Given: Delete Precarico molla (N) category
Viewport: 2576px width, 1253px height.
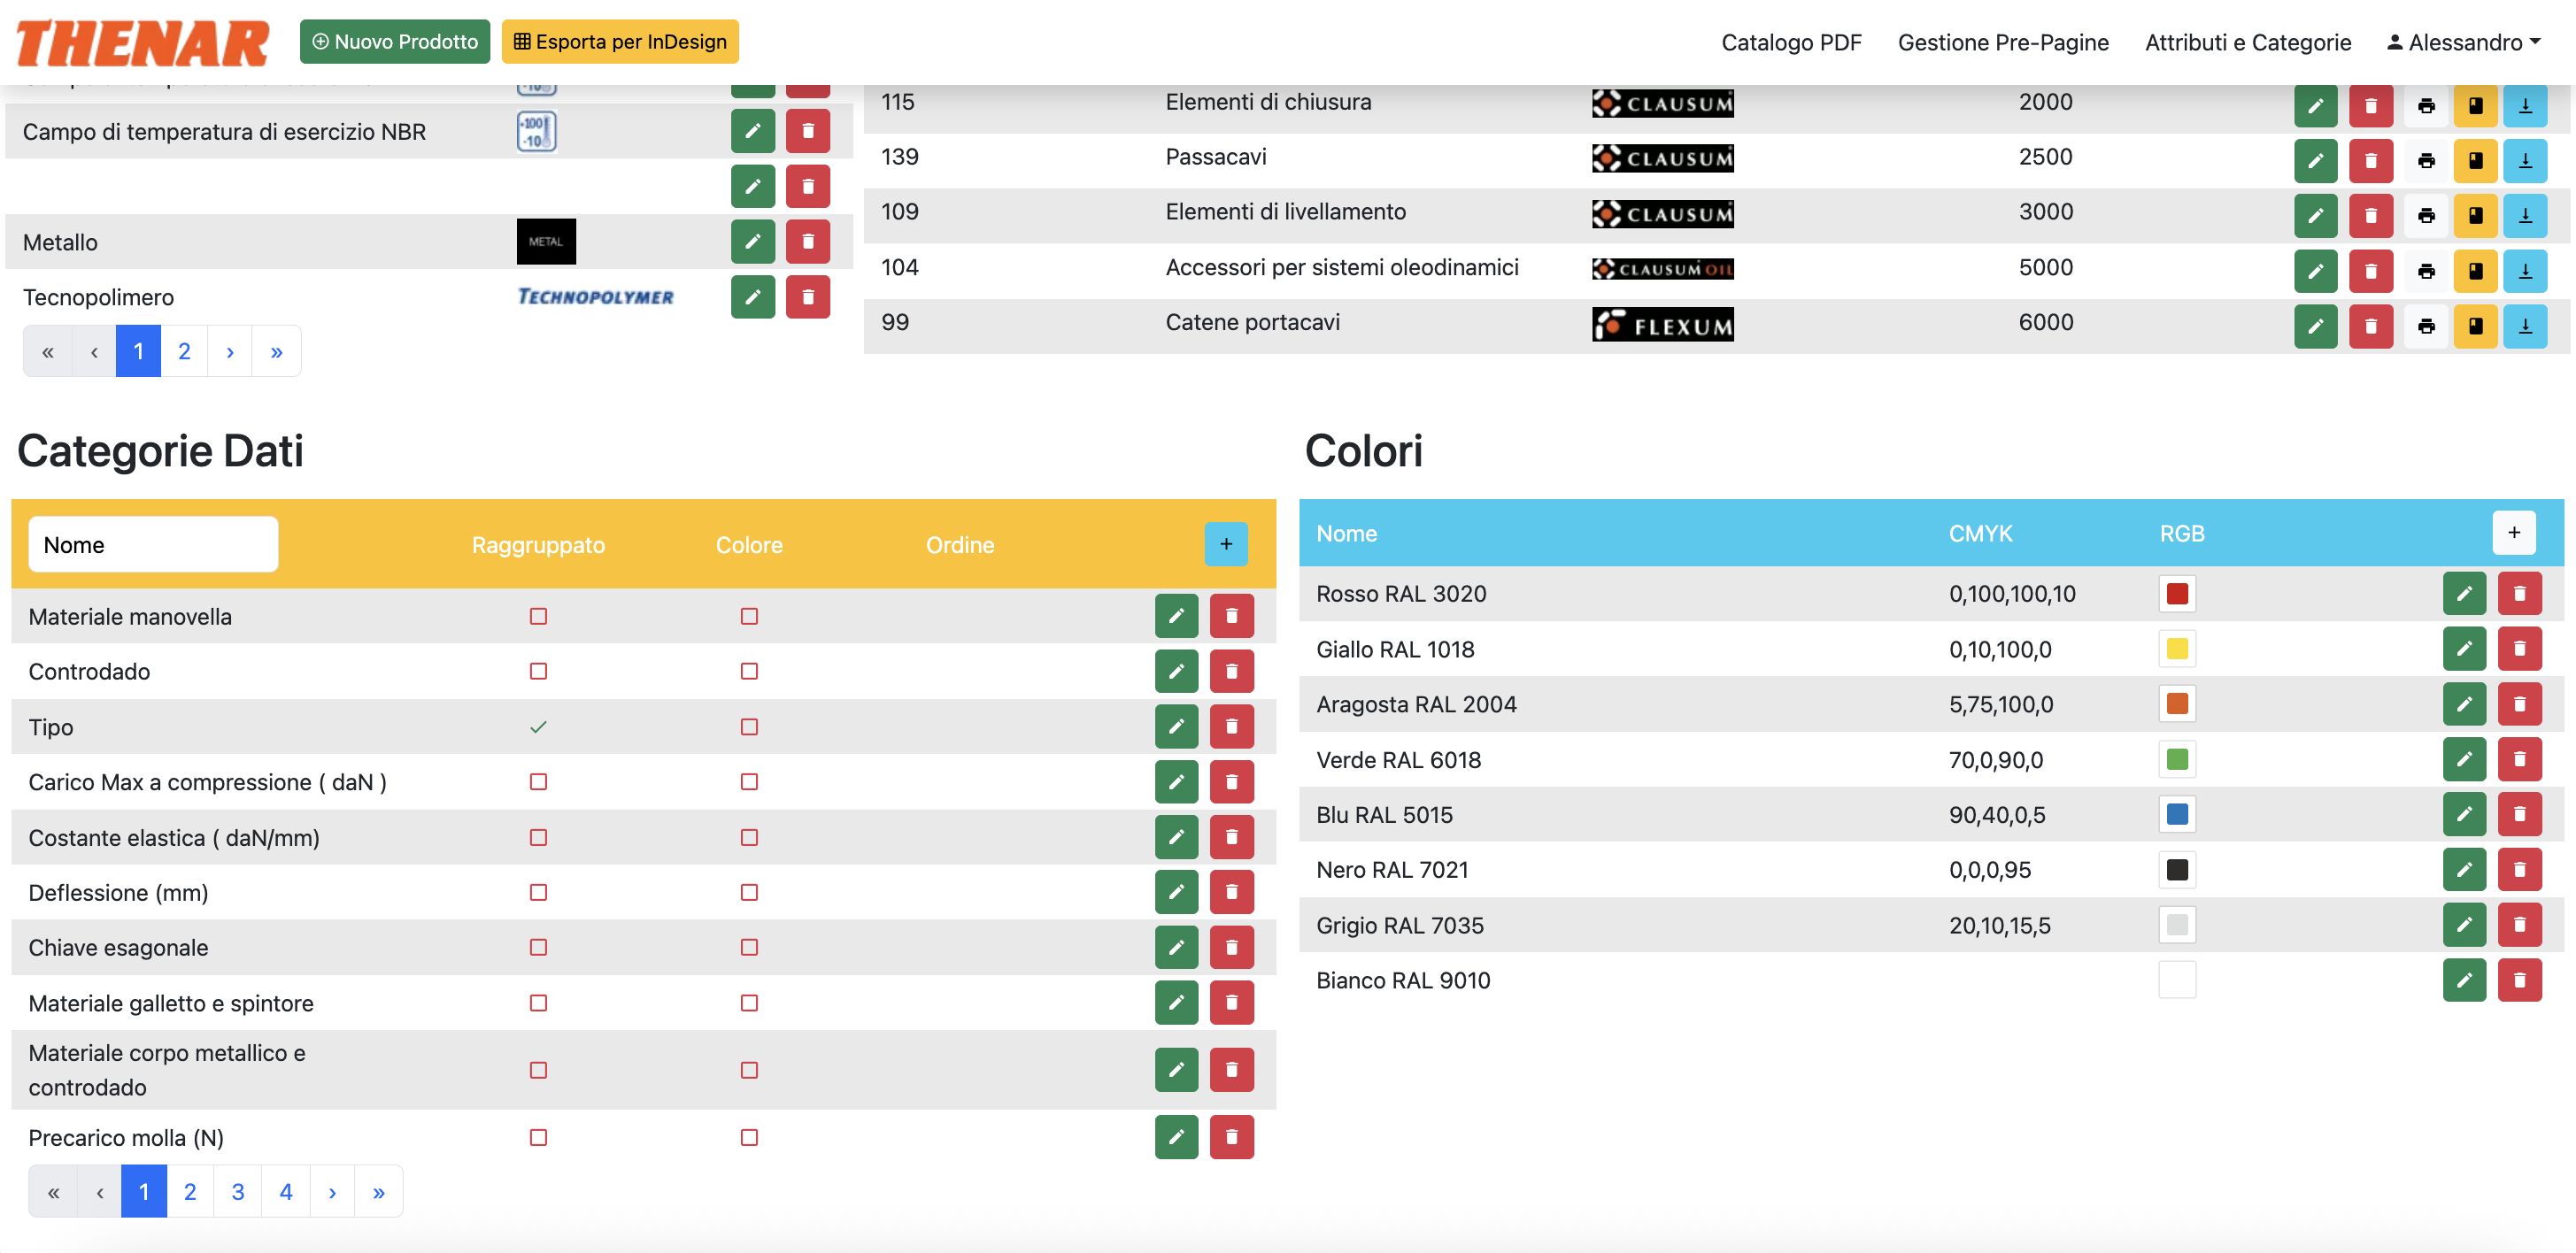Looking at the screenshot, I should click(1231, 1137).
